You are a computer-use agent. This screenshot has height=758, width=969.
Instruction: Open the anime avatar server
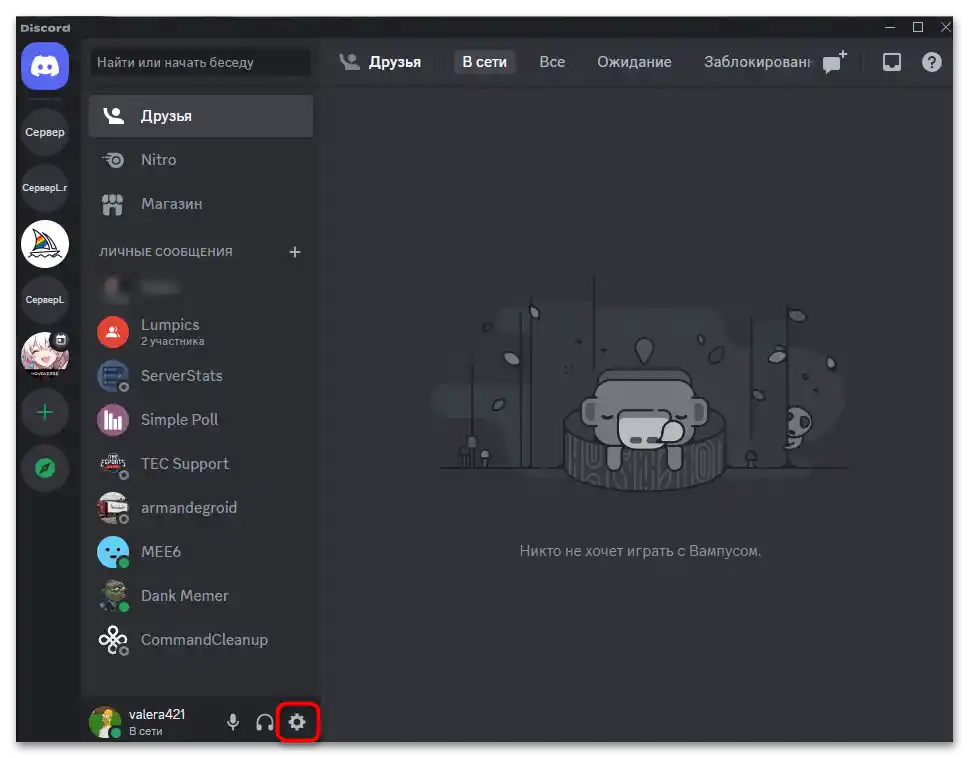coord(45,355)
